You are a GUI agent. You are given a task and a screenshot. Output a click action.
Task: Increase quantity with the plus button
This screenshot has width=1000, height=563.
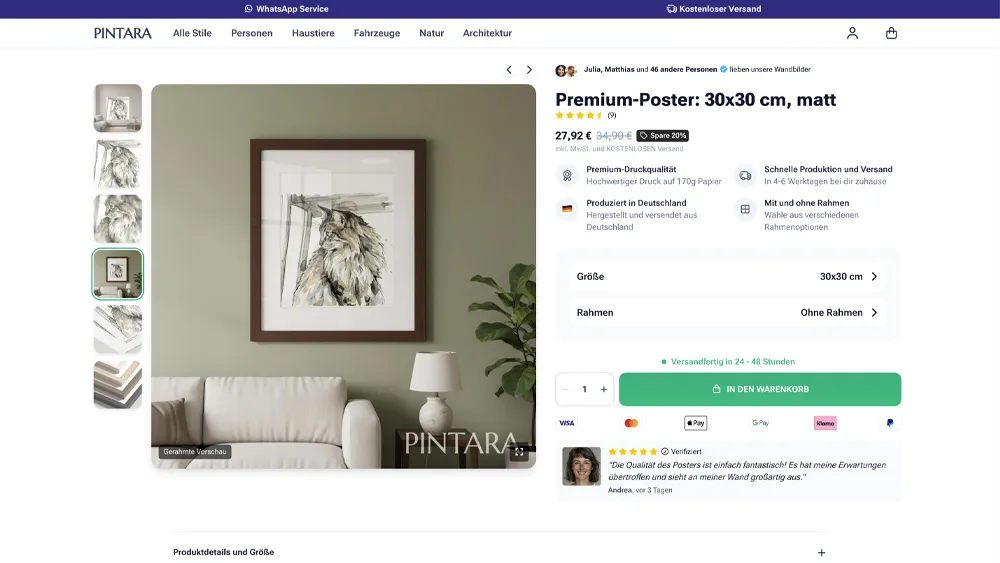coord(603,389)
